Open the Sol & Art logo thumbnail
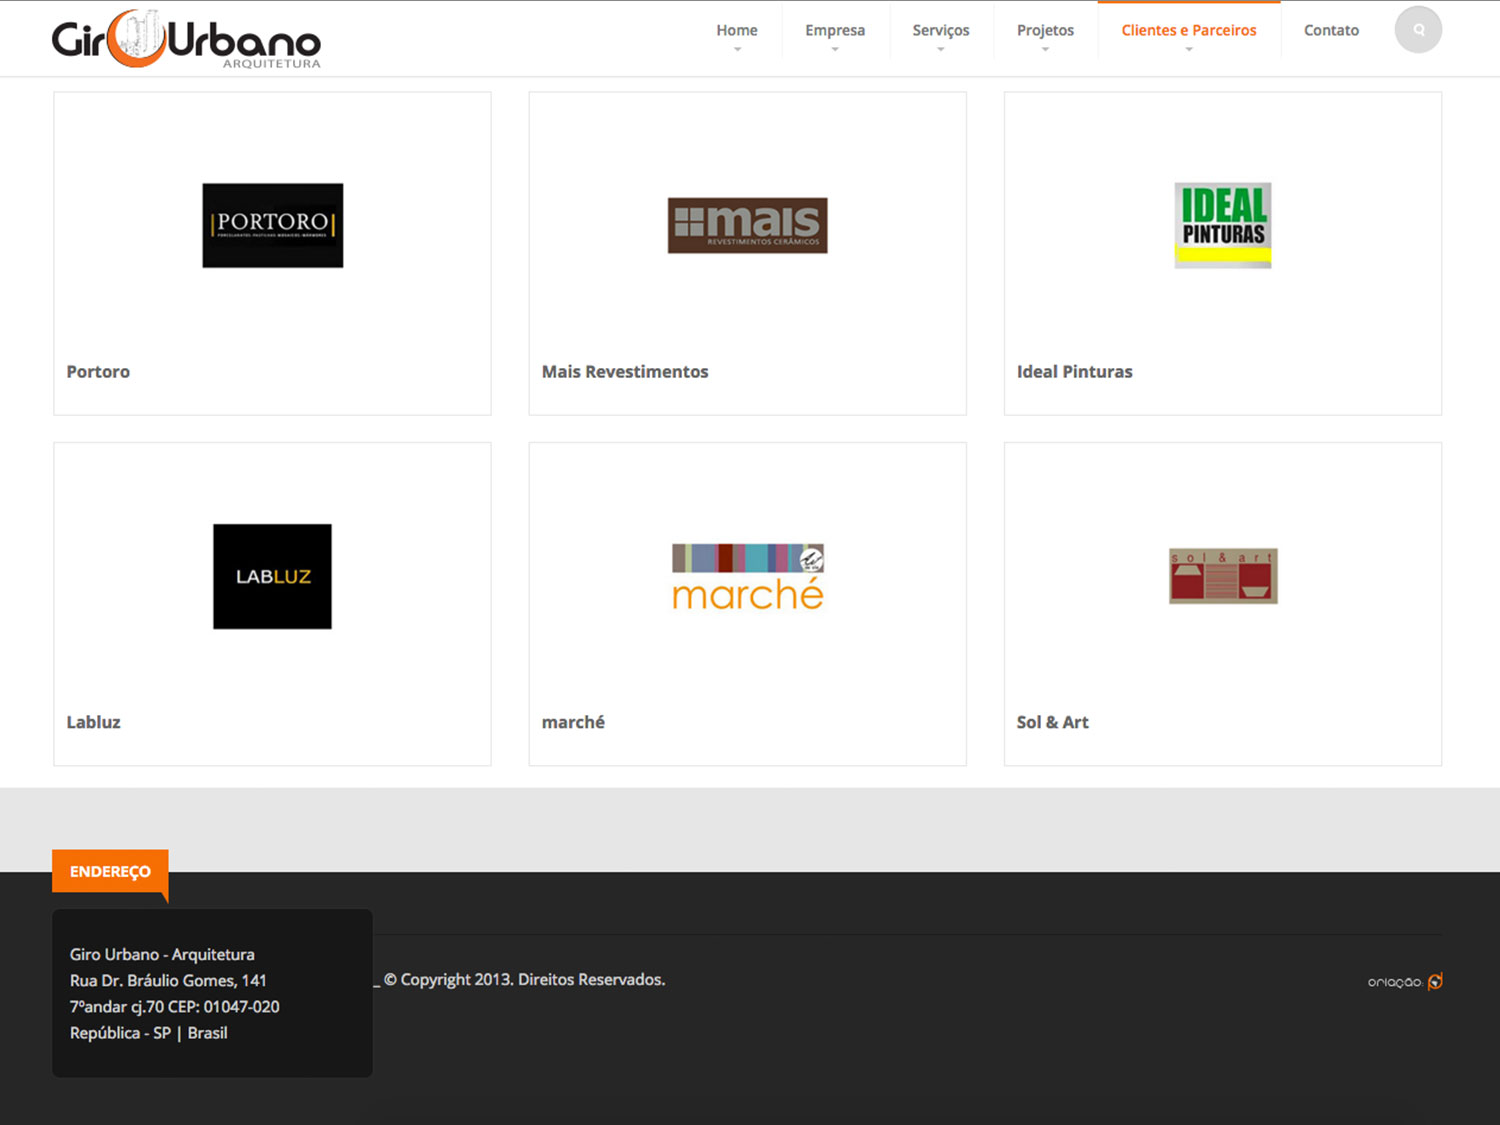This screenshot has height=1125, width=1500. coord(1223,576)
